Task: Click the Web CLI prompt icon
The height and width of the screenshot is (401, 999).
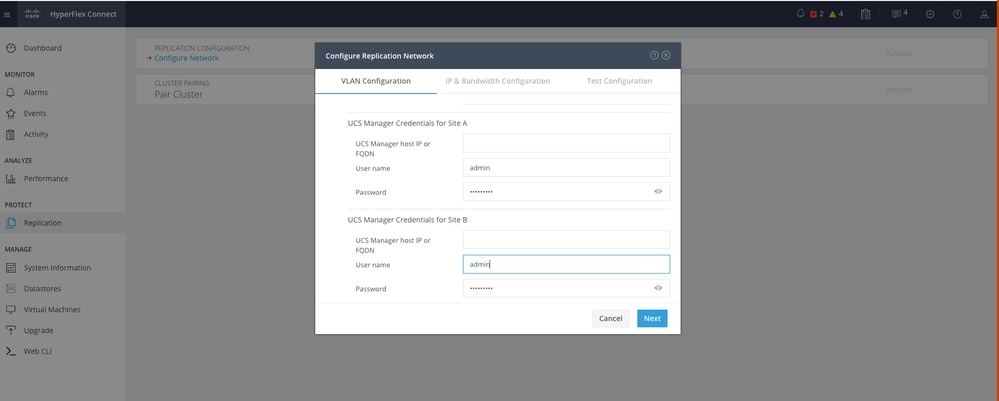Action: pos(10,351)
